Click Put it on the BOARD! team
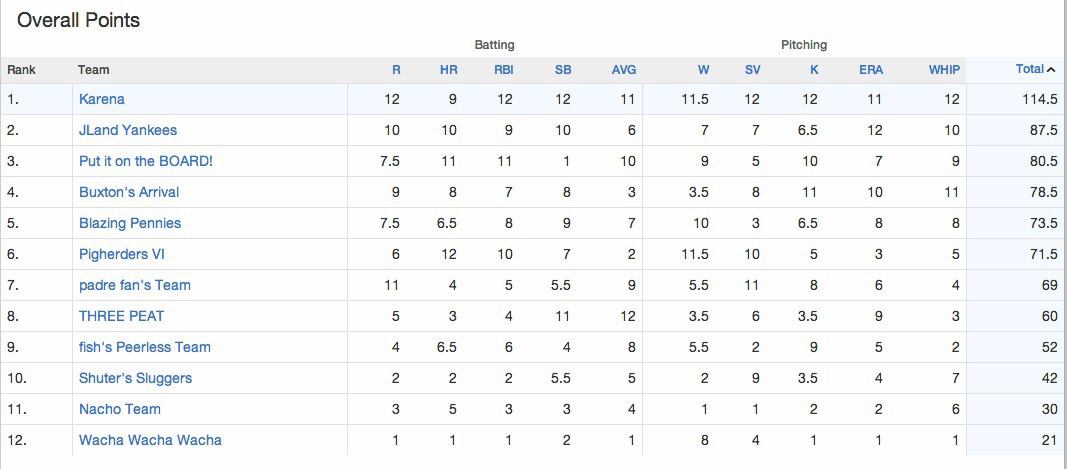The height and width of the screenshot is (469, 1067). pyautogui.click(x=145, y=161)
